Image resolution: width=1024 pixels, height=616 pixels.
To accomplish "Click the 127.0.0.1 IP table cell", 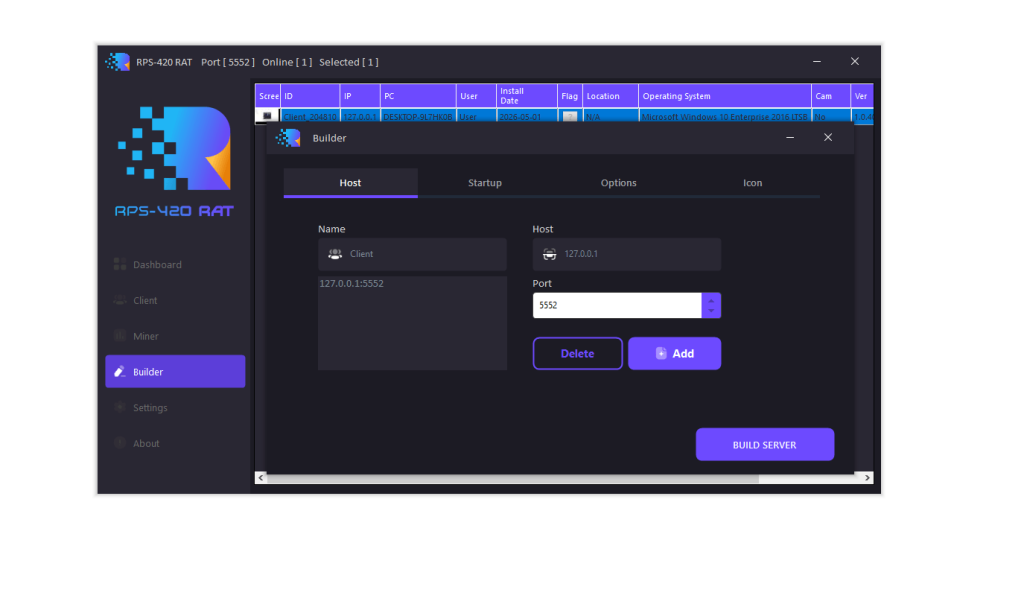I will pyautogui.click(x=360, y=117).
